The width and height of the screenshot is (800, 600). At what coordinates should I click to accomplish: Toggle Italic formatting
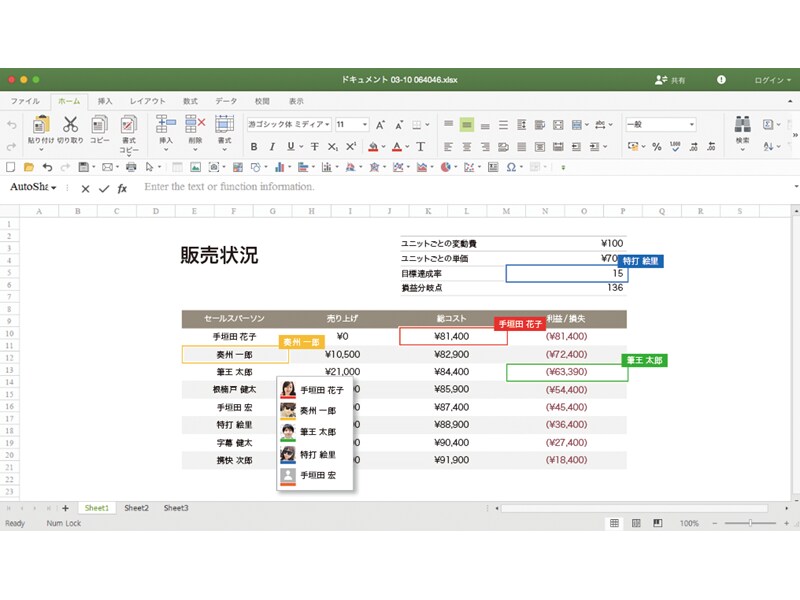[272, 147]
